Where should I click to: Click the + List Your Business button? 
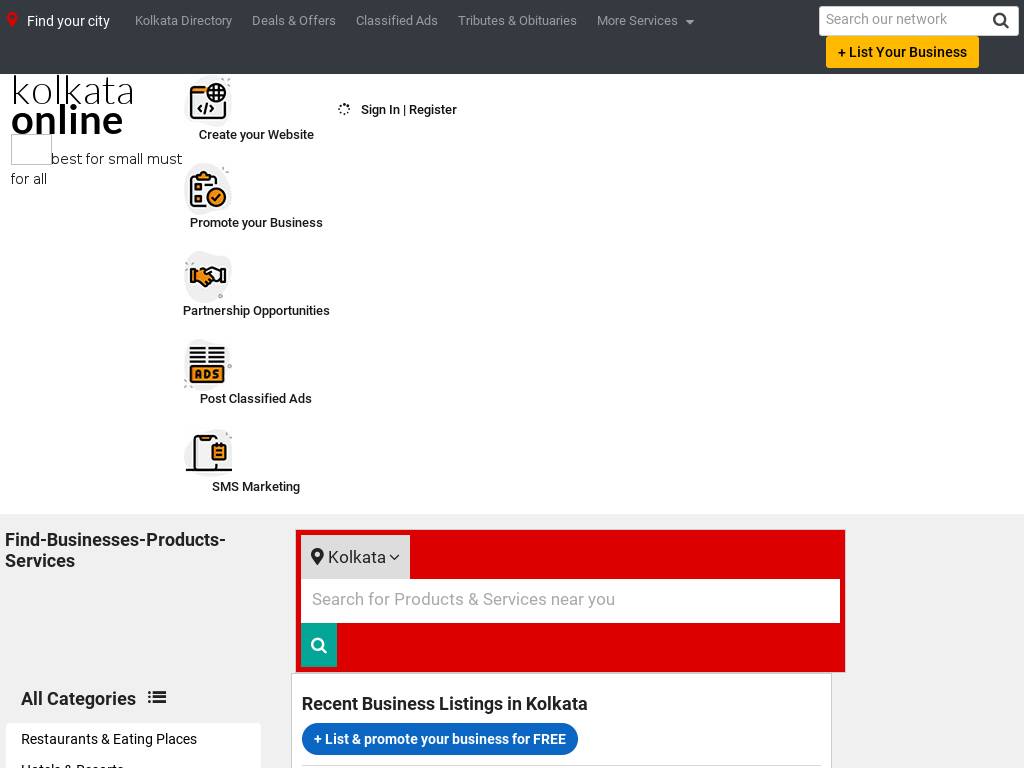pos(902,52)
